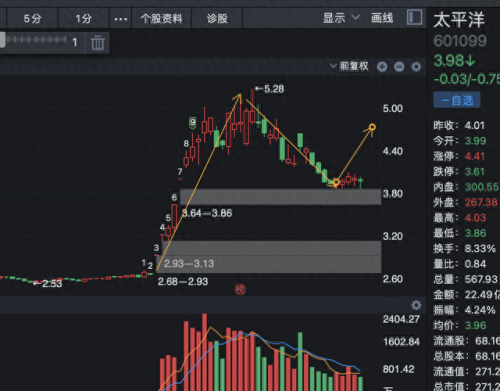The image size is (500, 391).
Task: Select the 3.64—3.86 gap zone label
Action: click(x=207, y=213)
